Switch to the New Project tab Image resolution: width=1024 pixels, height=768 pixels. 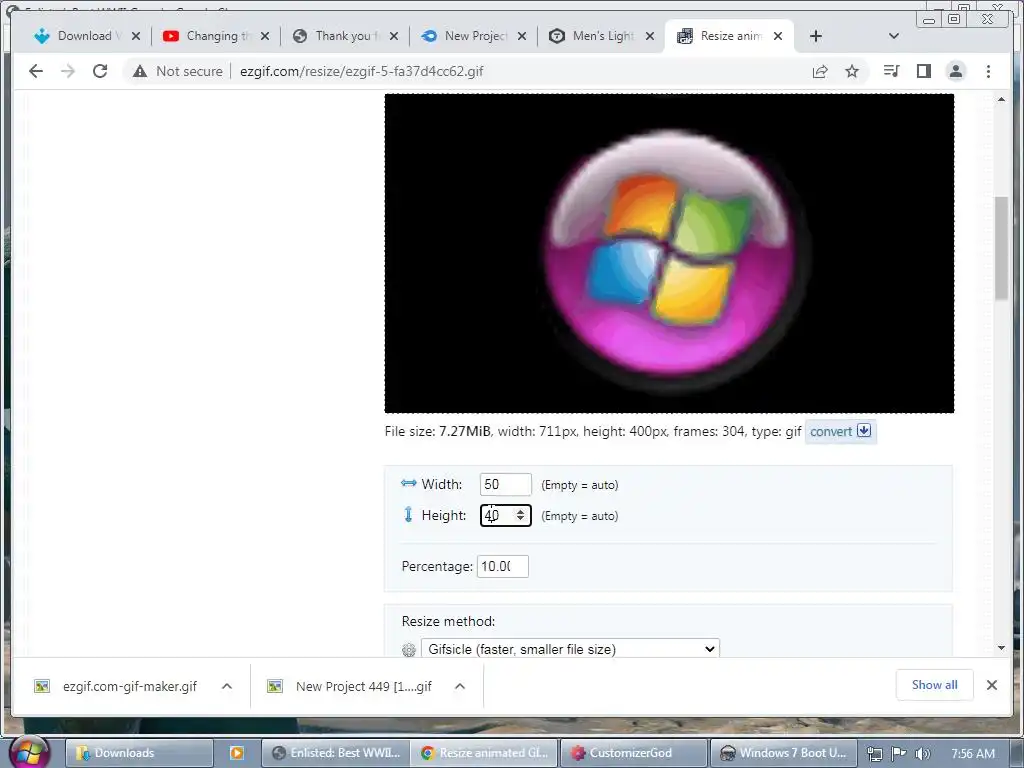point(473,36)
